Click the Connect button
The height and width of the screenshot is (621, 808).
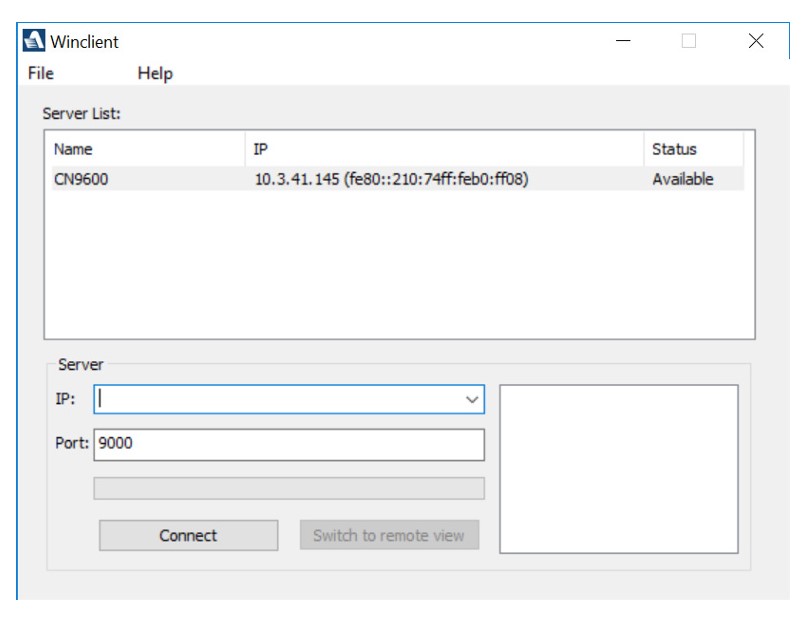189,535
